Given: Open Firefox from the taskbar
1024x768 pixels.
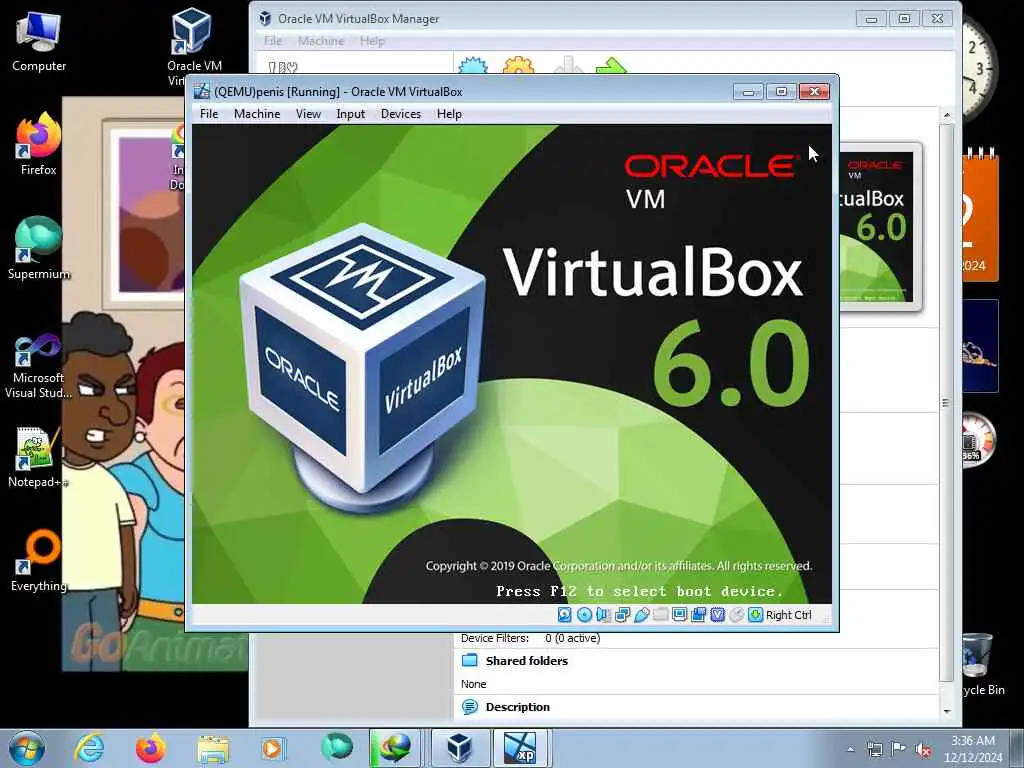Looking at the screenshot, I should click(x=150, y=748).
